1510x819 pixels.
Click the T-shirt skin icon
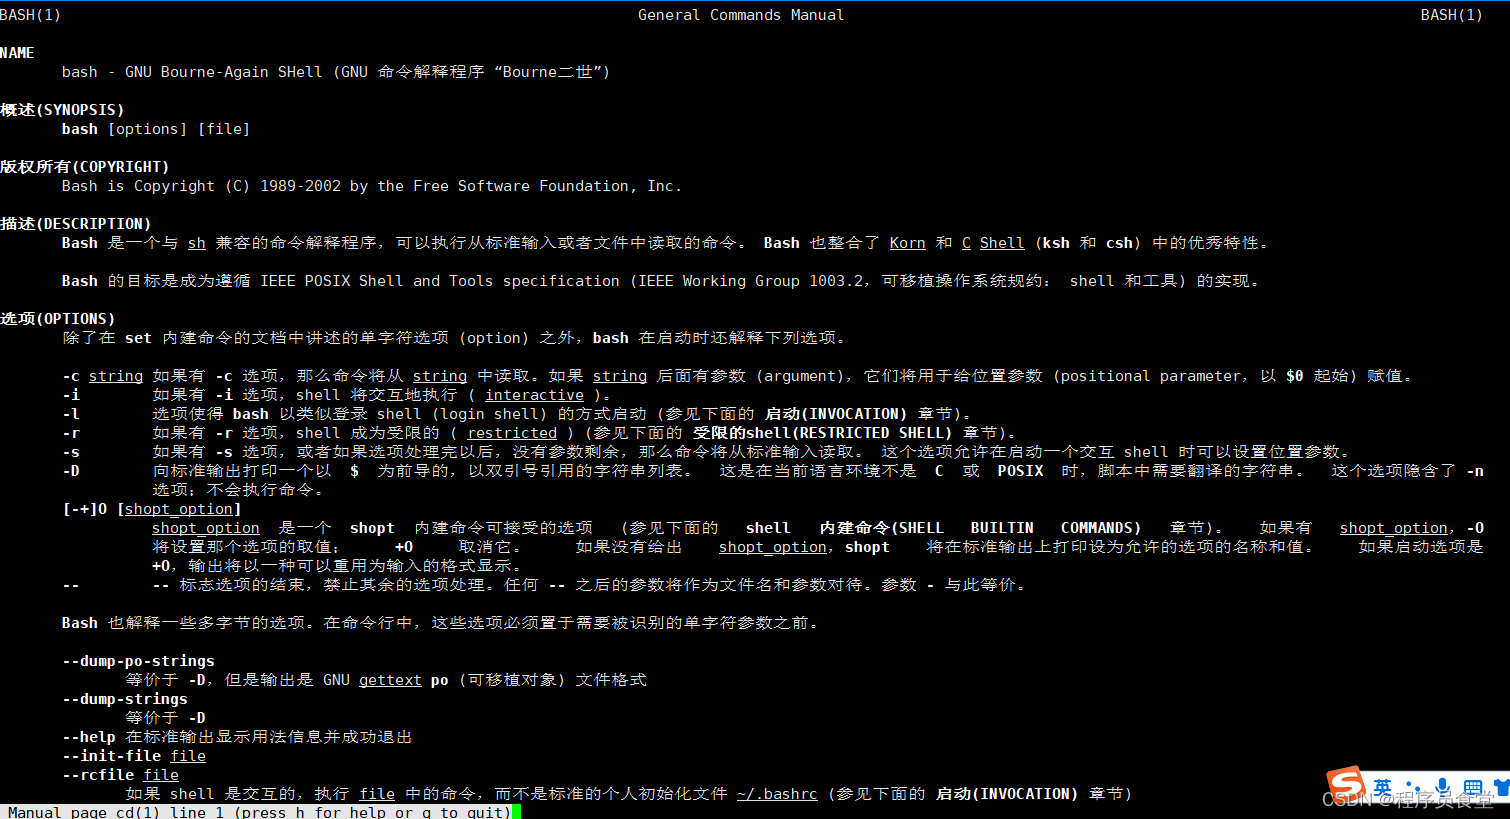click(x=1500, y=785)
